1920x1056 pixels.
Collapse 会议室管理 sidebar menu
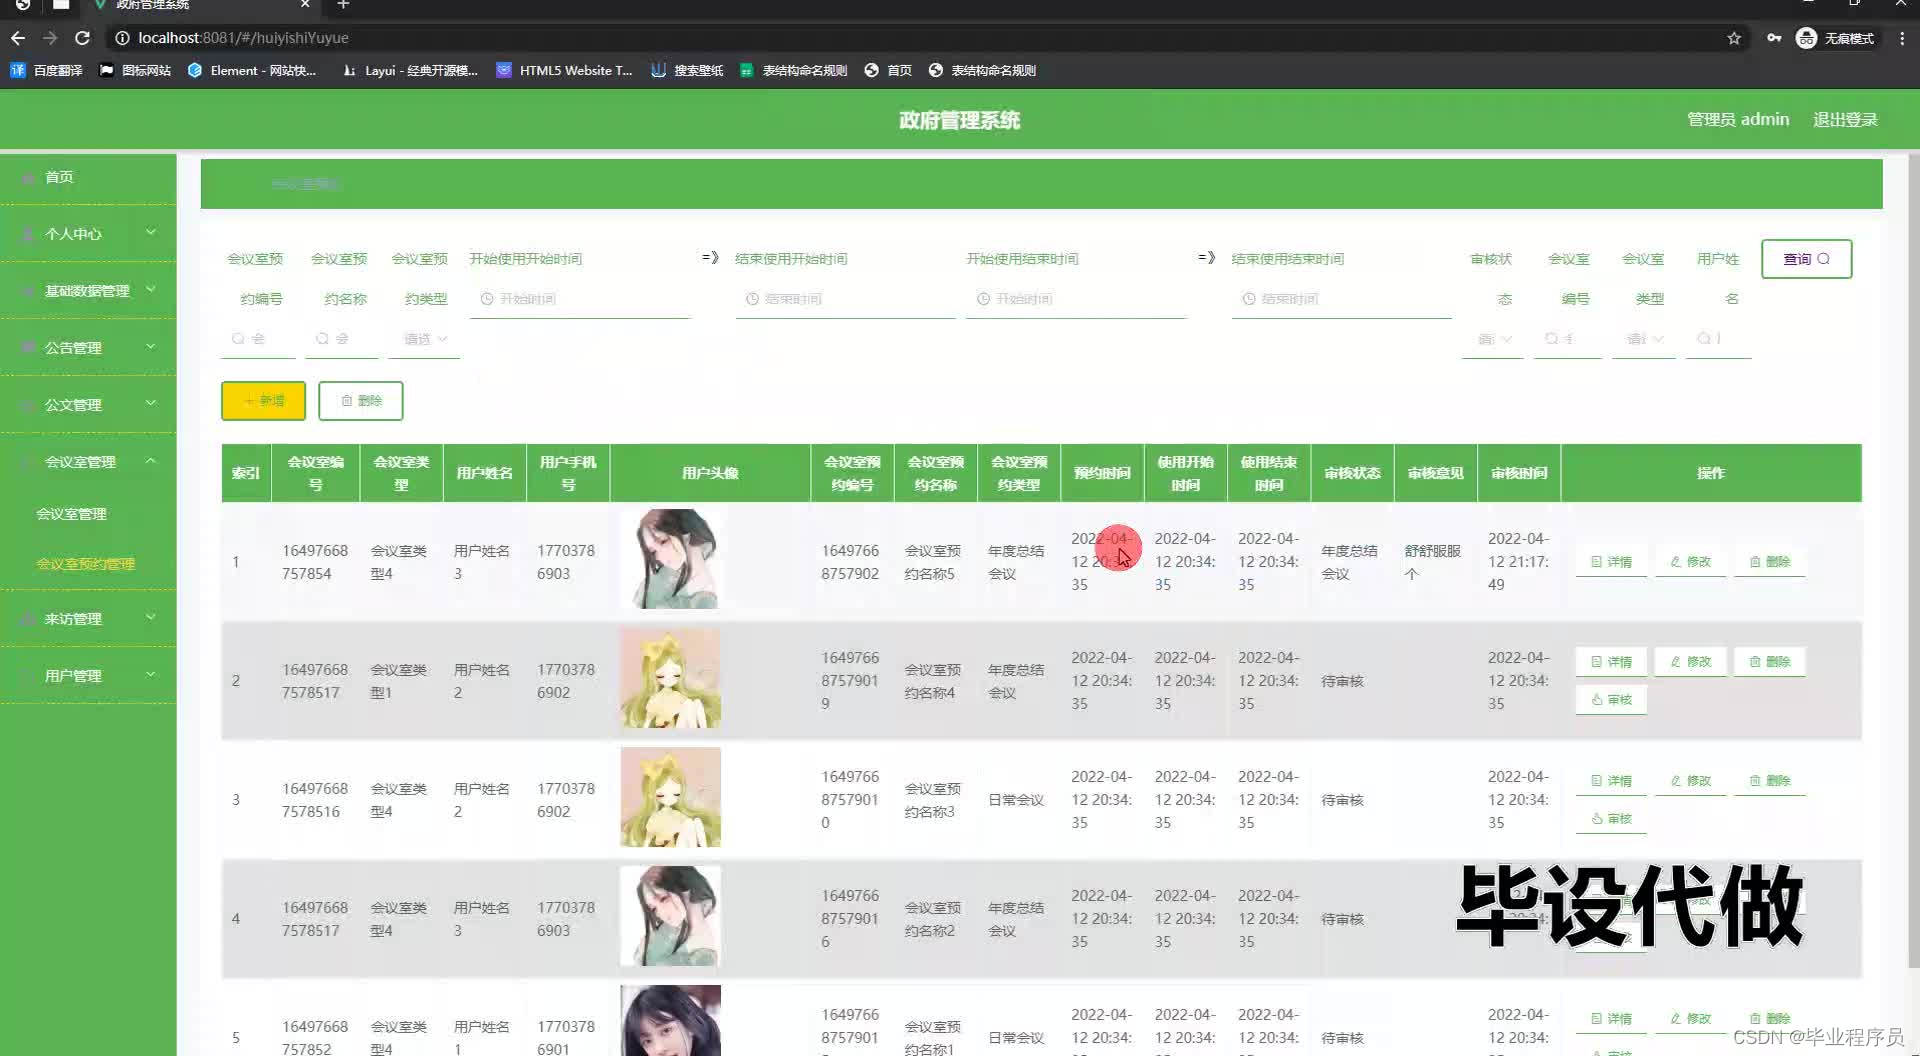pyautogui.click(x=88, y=461)
